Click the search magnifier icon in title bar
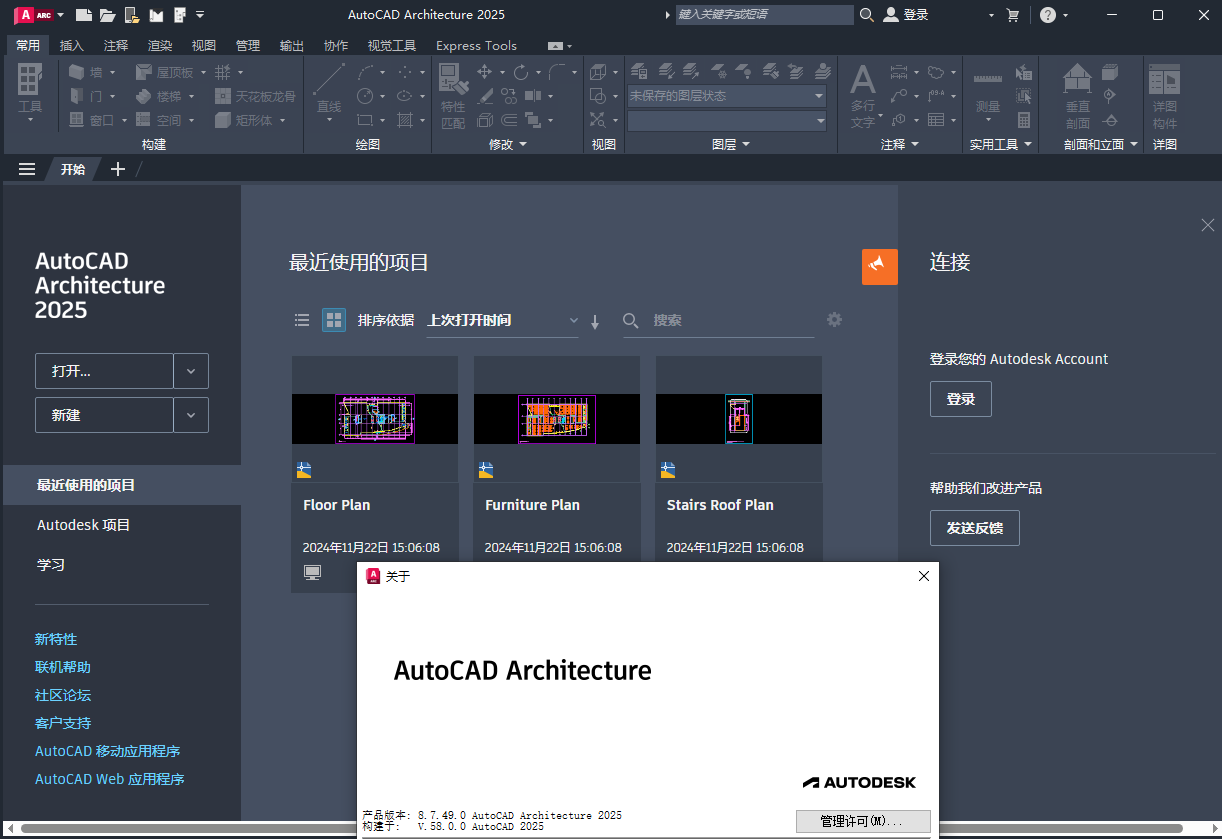Viewport: 1222px width, 839px height. [866, 15]
